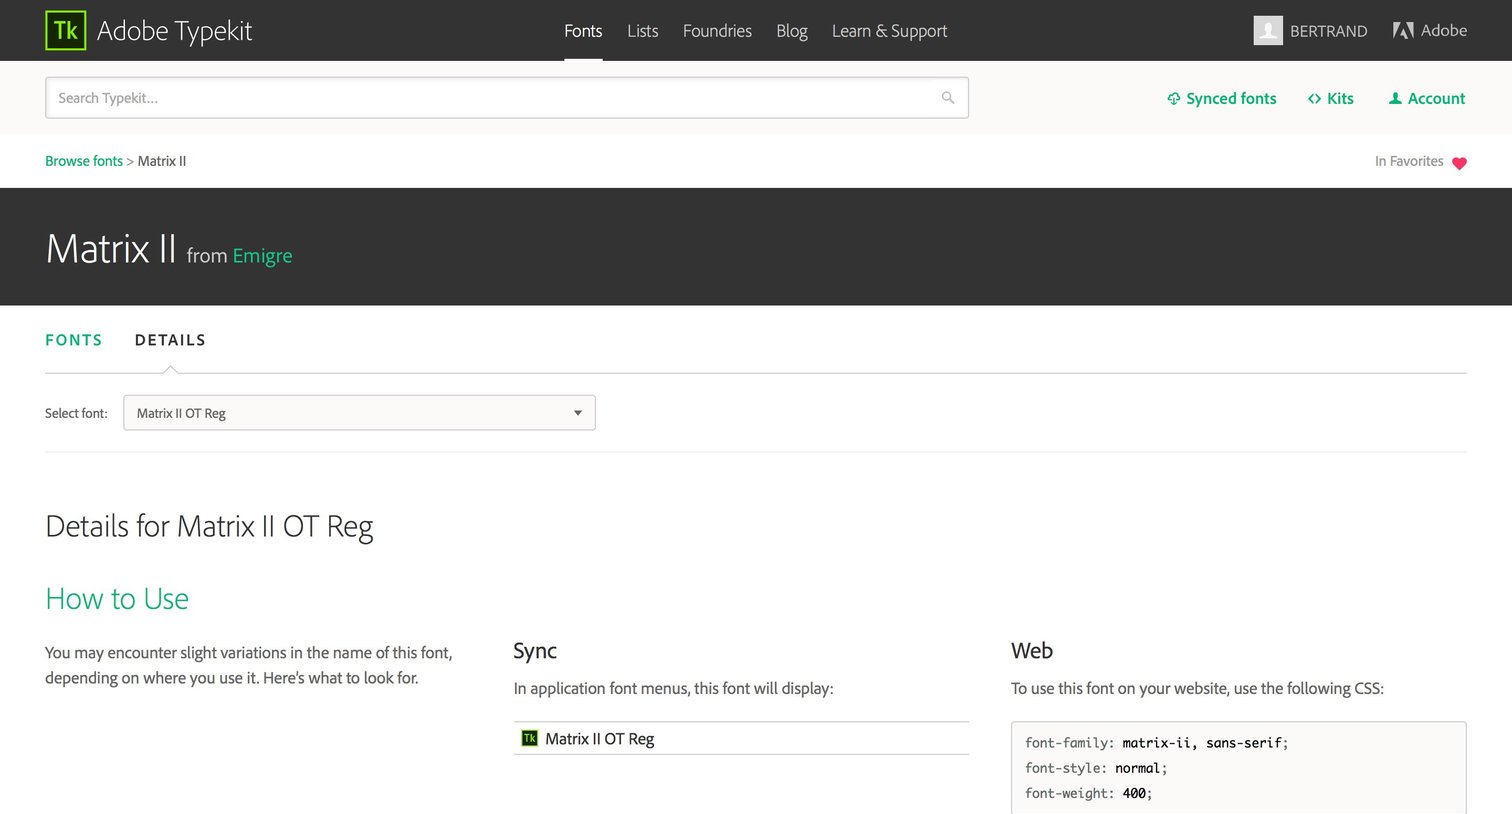Open the Select font dropdown
This screenshot has width=1512, height=814.
pyautogui.click(x=359, y=413)
